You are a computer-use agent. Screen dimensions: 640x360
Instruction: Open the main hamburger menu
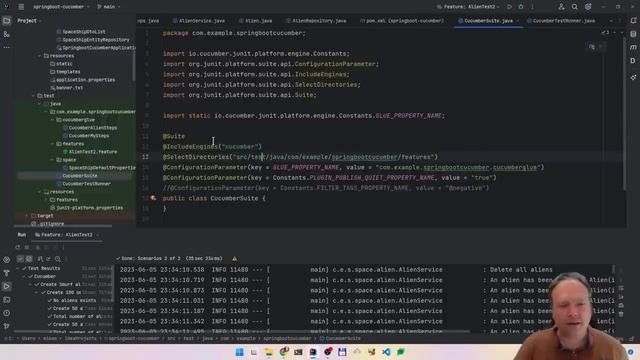pos(21,7)
